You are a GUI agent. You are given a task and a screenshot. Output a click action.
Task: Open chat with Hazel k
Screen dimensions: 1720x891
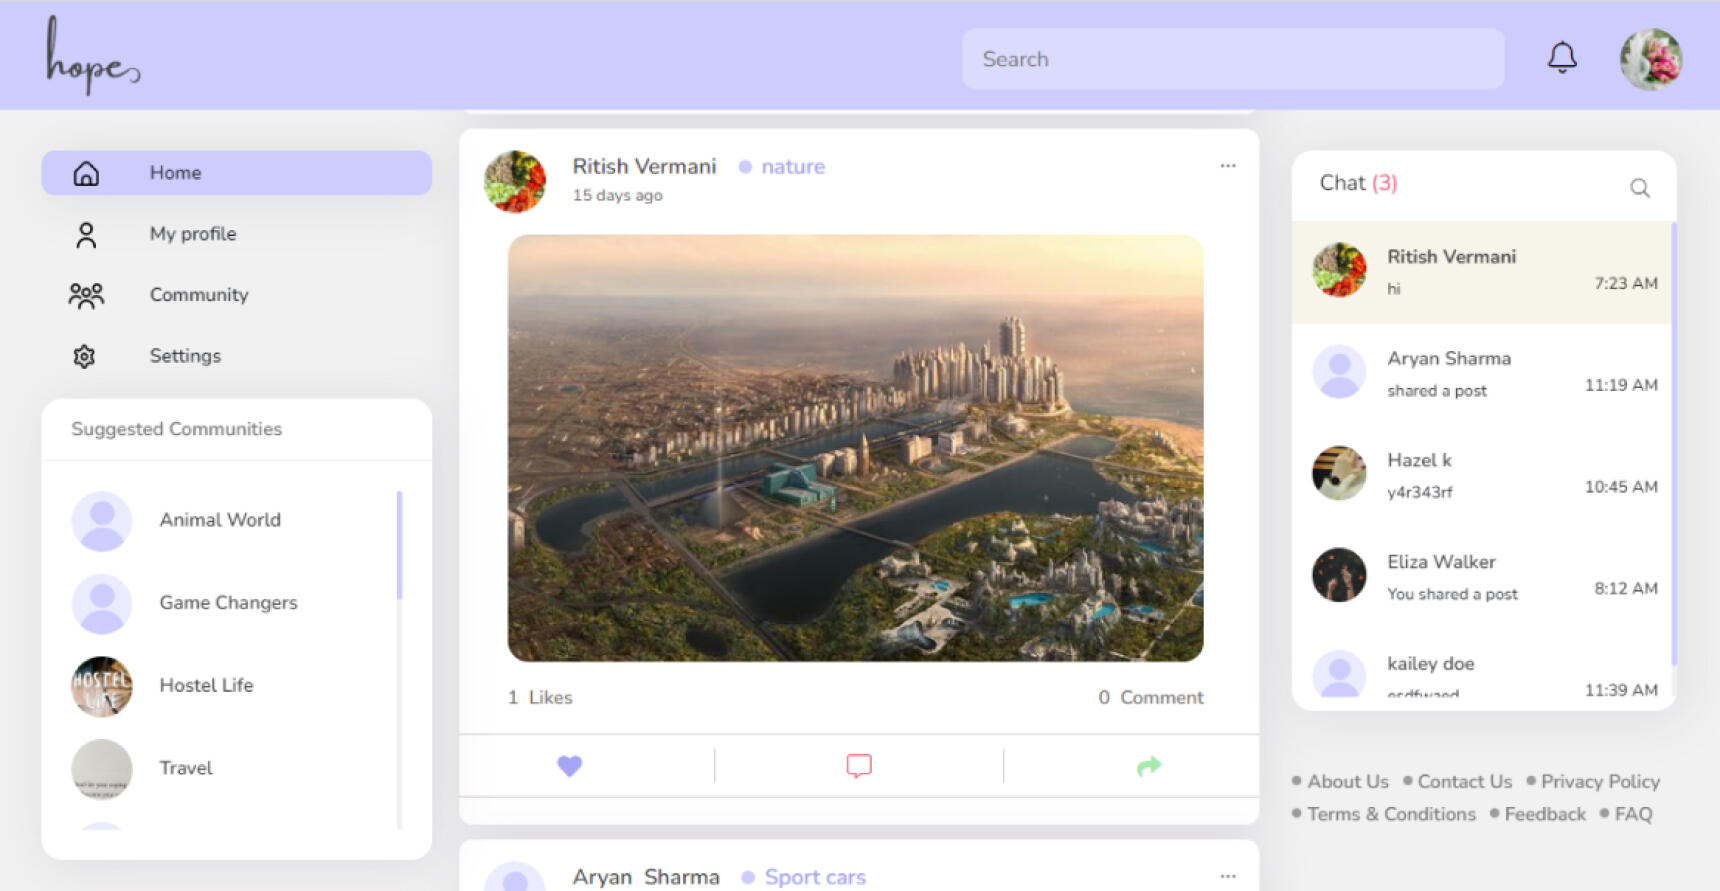tap(1483, 474)
